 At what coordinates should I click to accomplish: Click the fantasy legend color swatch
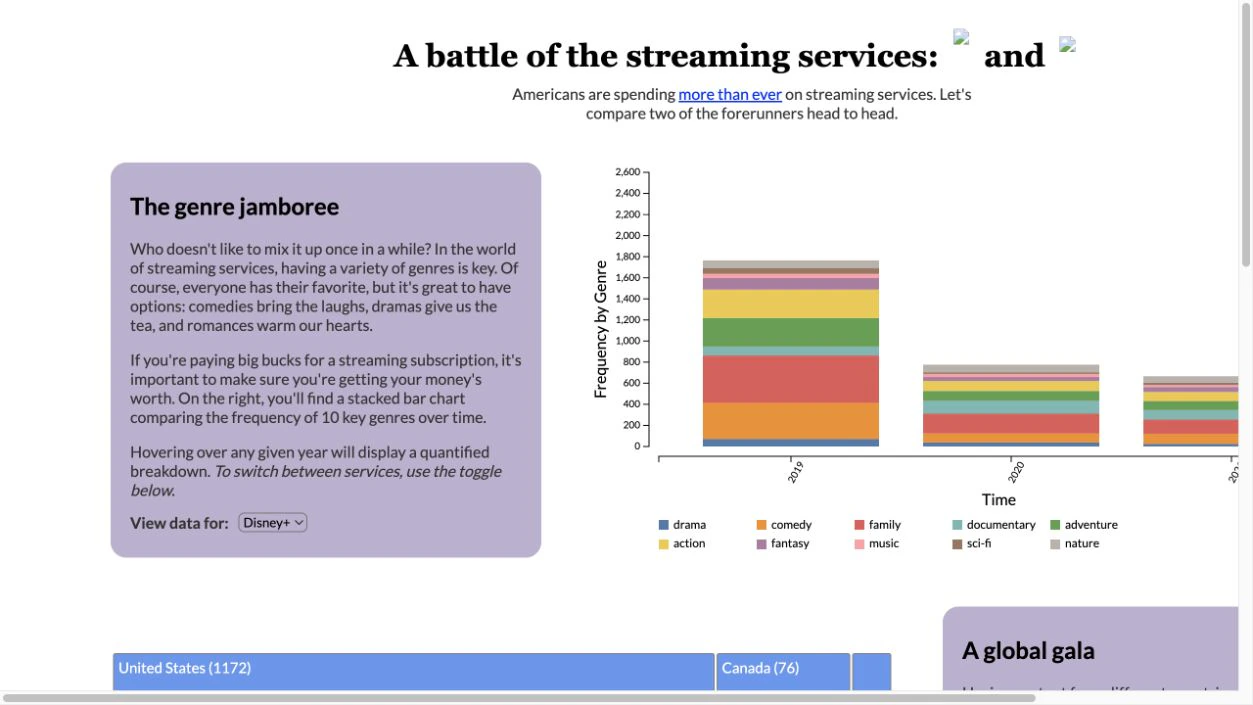point(762,544)
